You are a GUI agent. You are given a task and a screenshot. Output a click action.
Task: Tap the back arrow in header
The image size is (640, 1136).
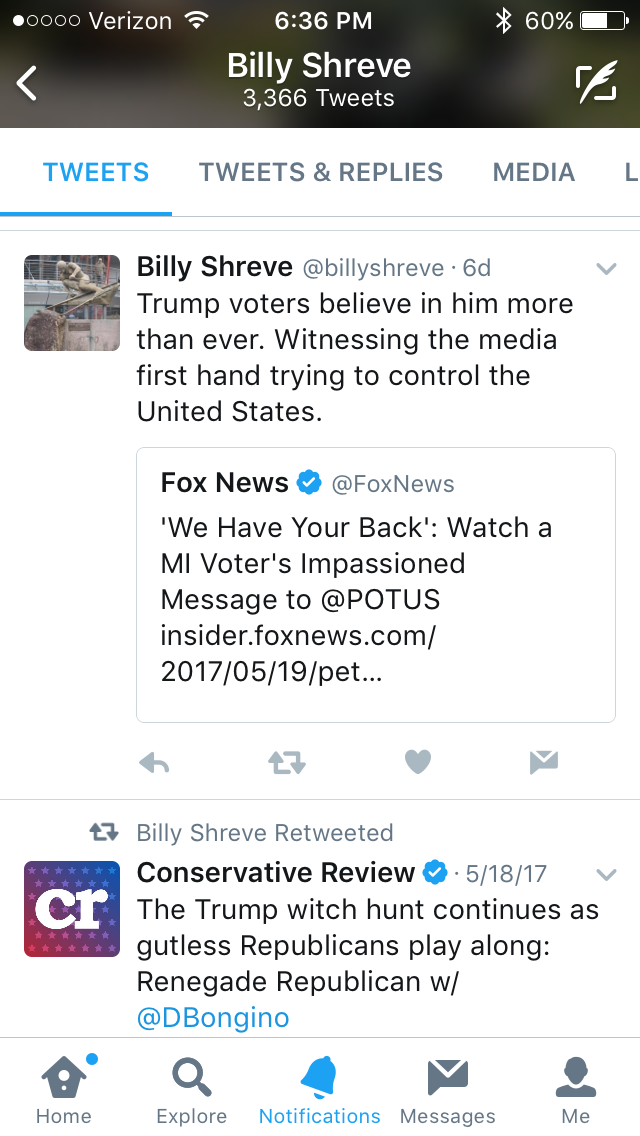pyautogui.click(x=28, y=83)
